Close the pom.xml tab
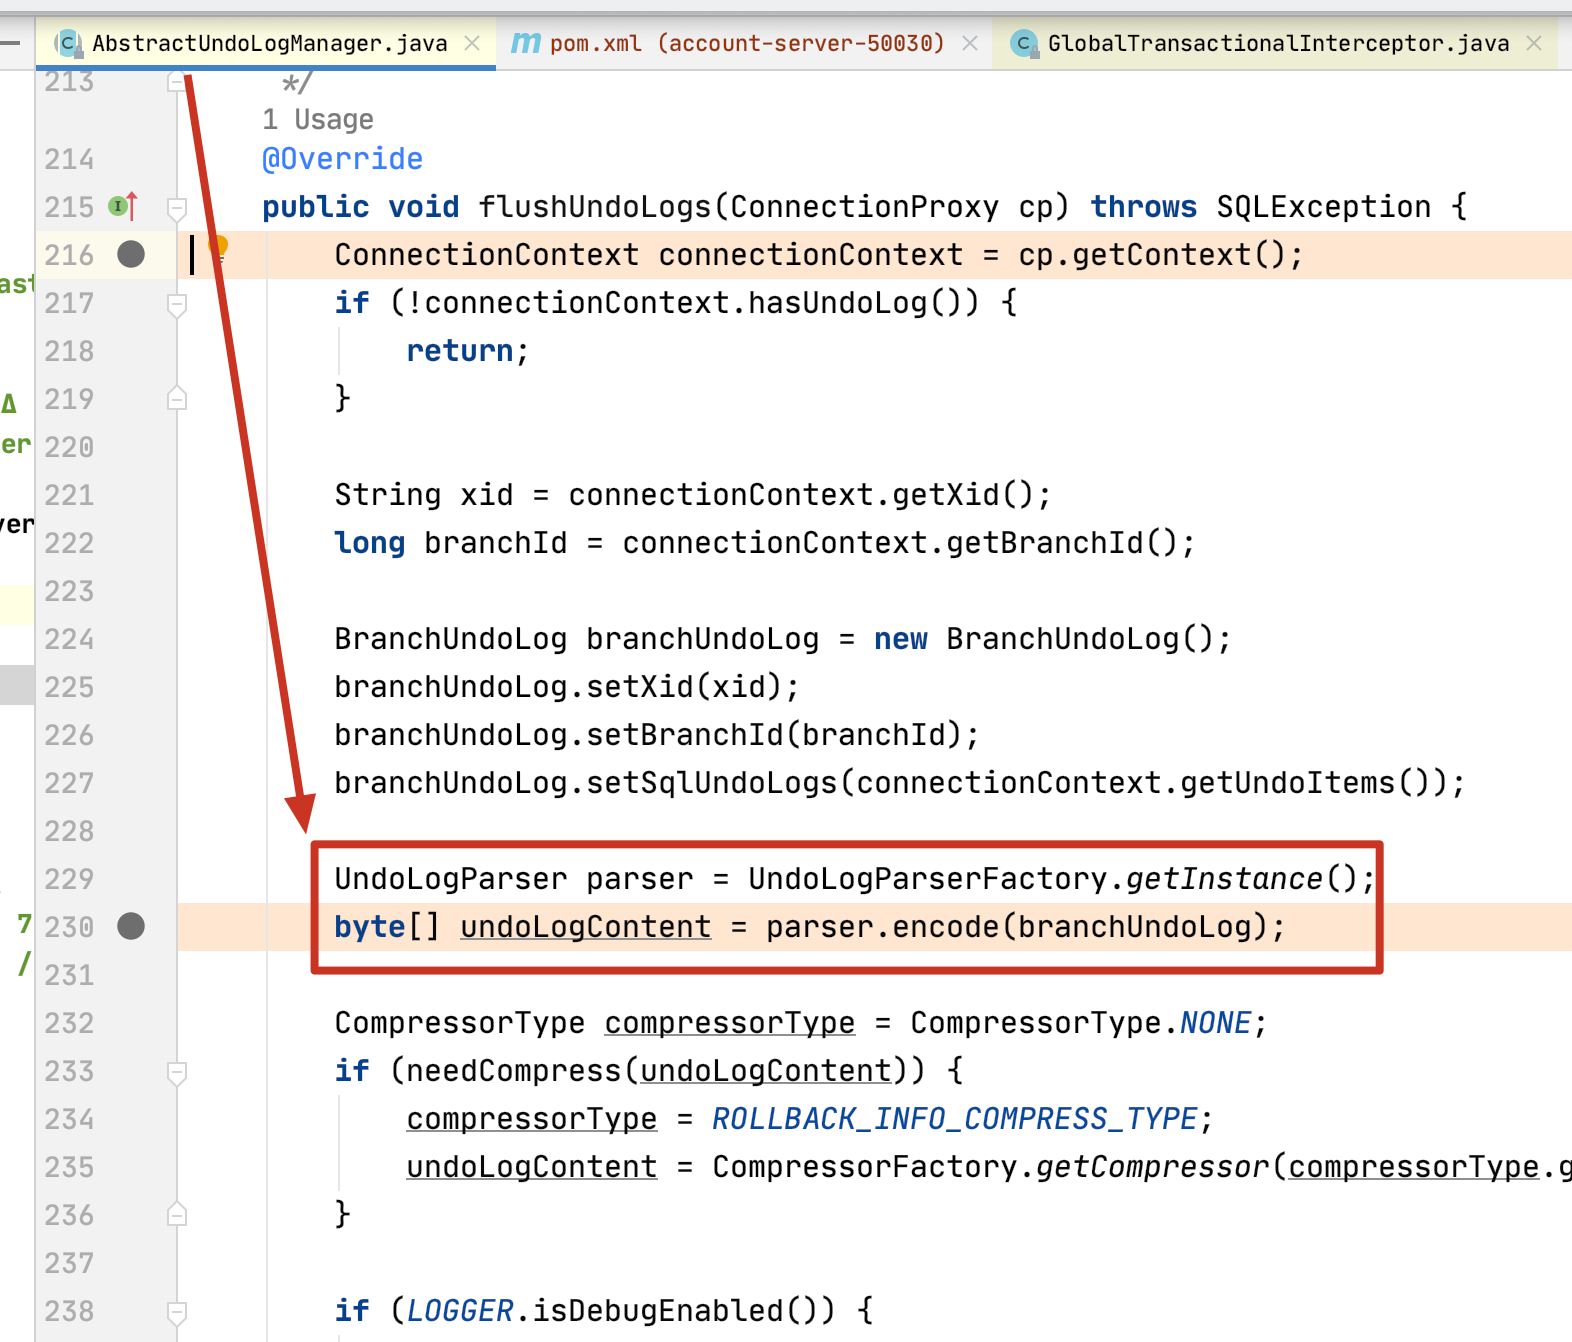The width and height of the screenshot is (1572, 1342). coord(969,43)
